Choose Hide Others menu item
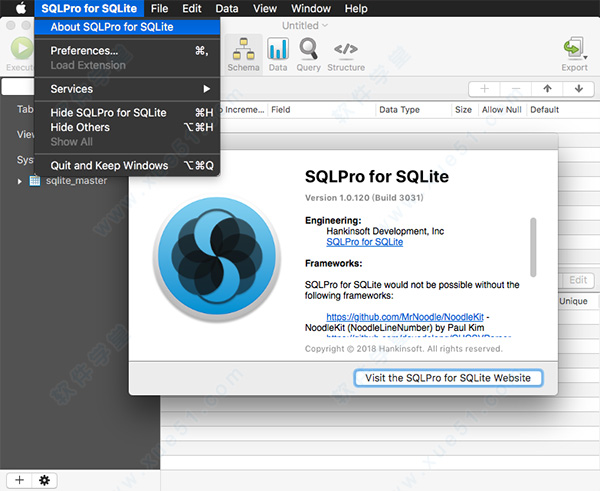 127,127
